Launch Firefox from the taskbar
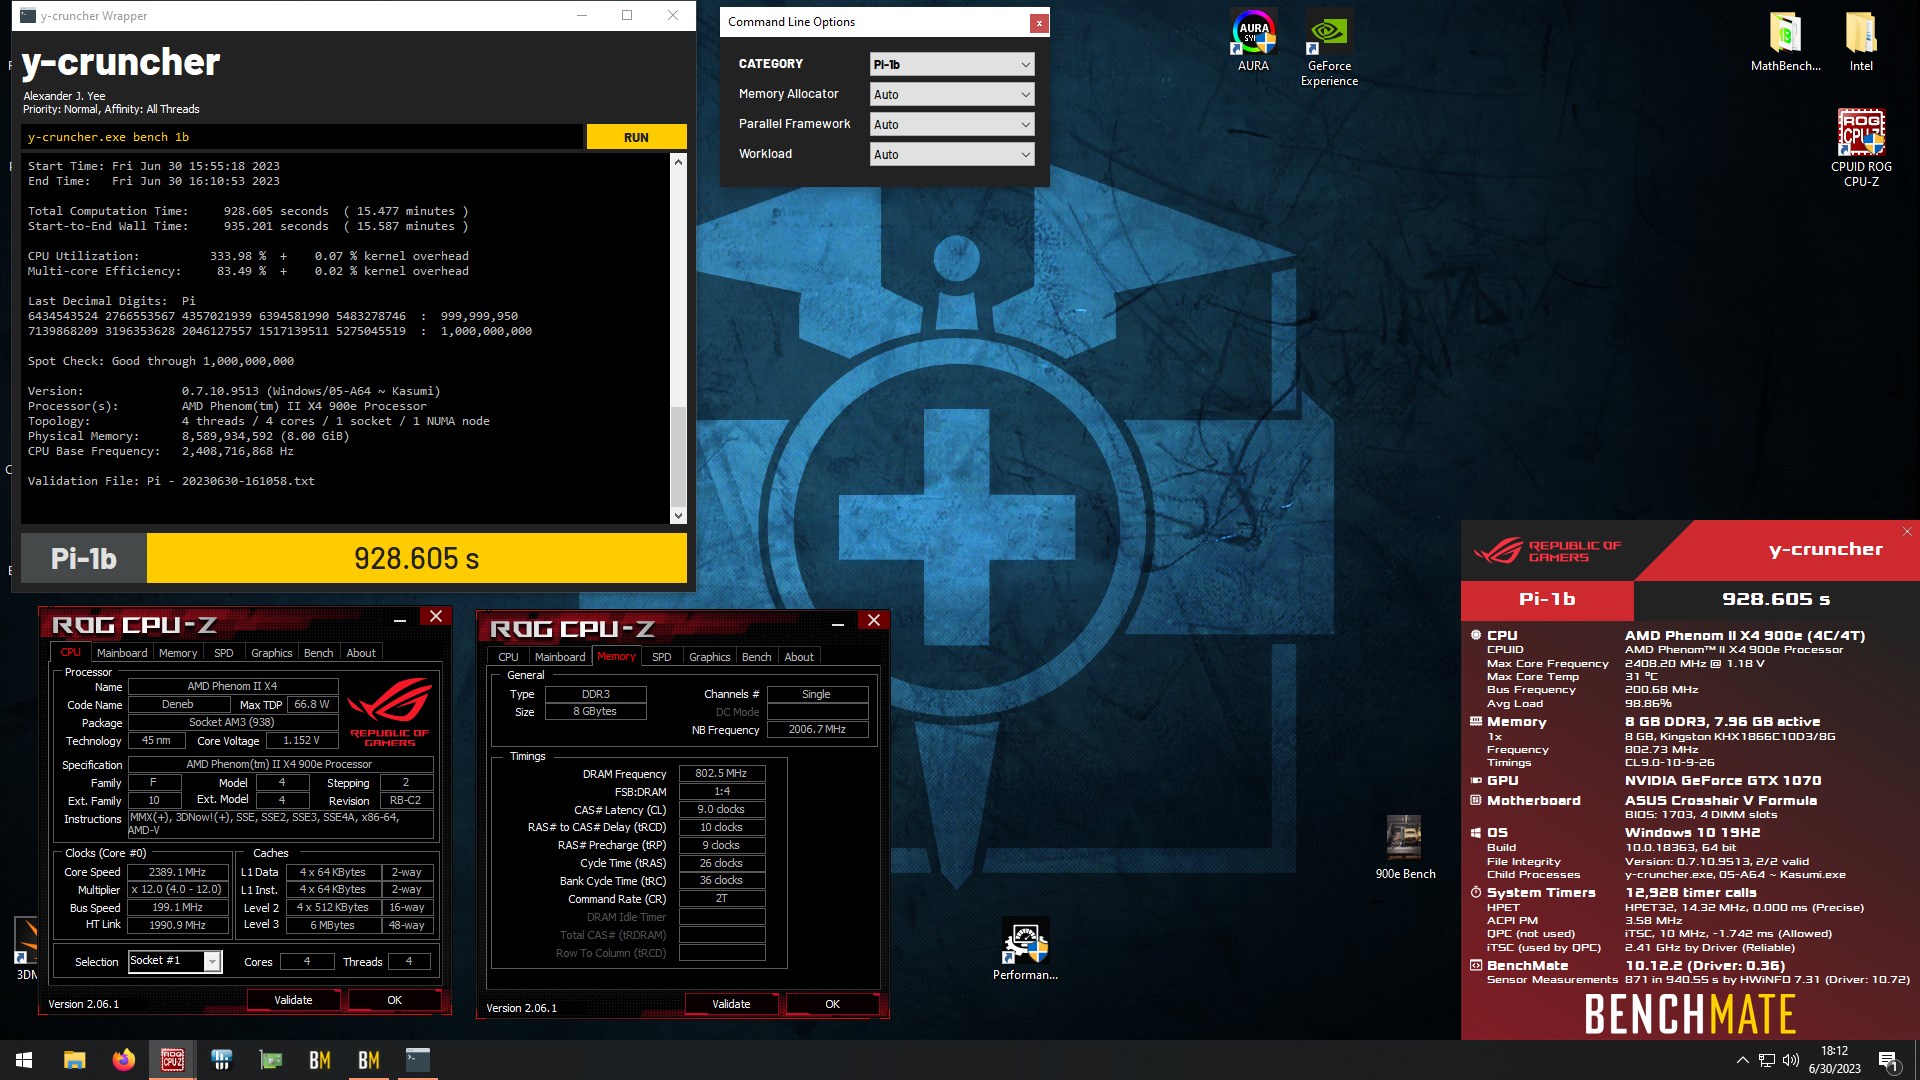Screen dimensions: 1920x1080 123,1060
